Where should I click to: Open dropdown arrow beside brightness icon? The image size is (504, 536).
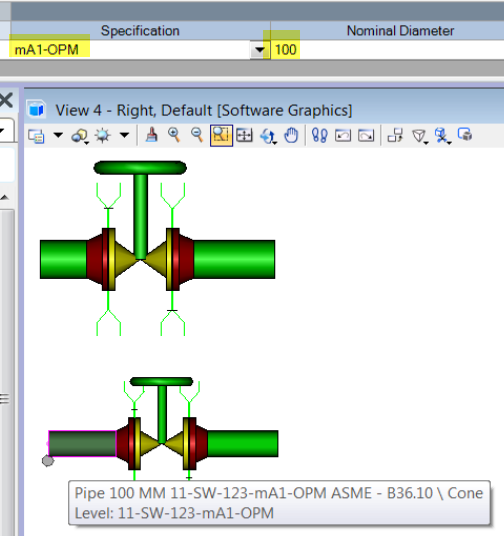(125, 135)
